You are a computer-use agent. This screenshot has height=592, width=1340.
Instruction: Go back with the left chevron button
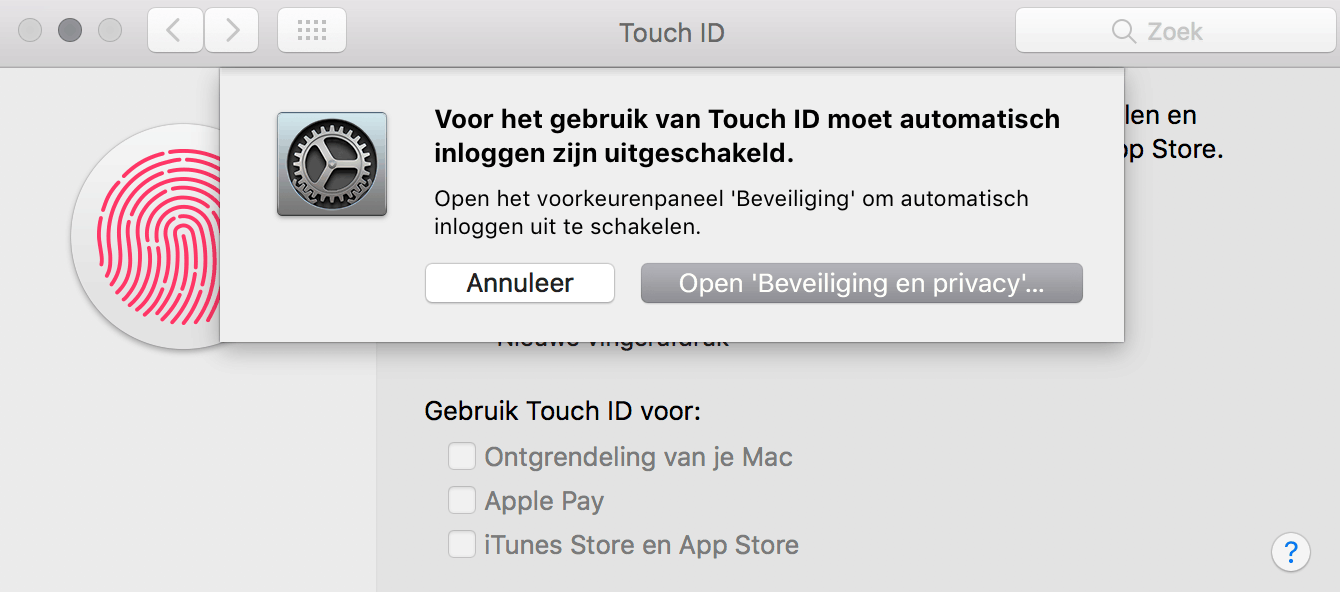click(x=175, y=31)
